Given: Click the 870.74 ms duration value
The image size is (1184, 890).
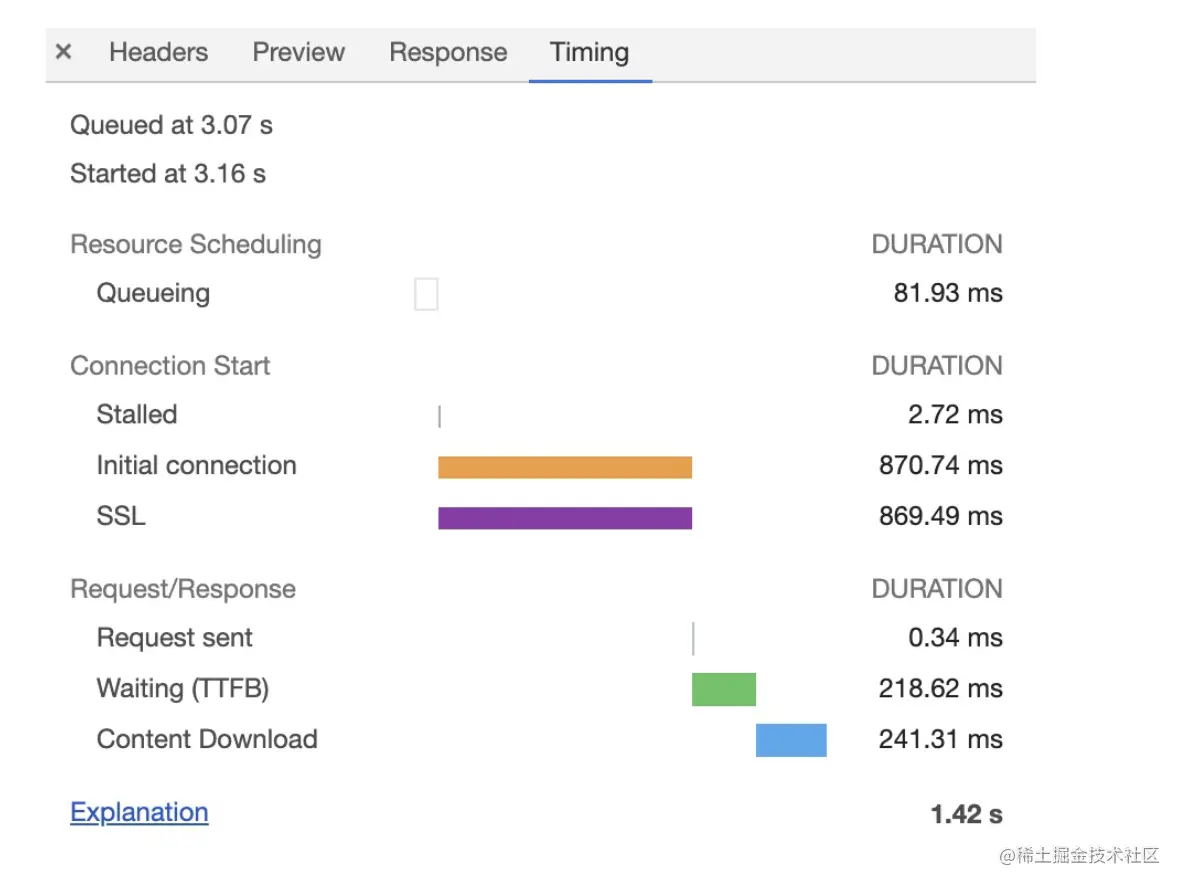Looking at the screenshot, I should click(940, 466).
